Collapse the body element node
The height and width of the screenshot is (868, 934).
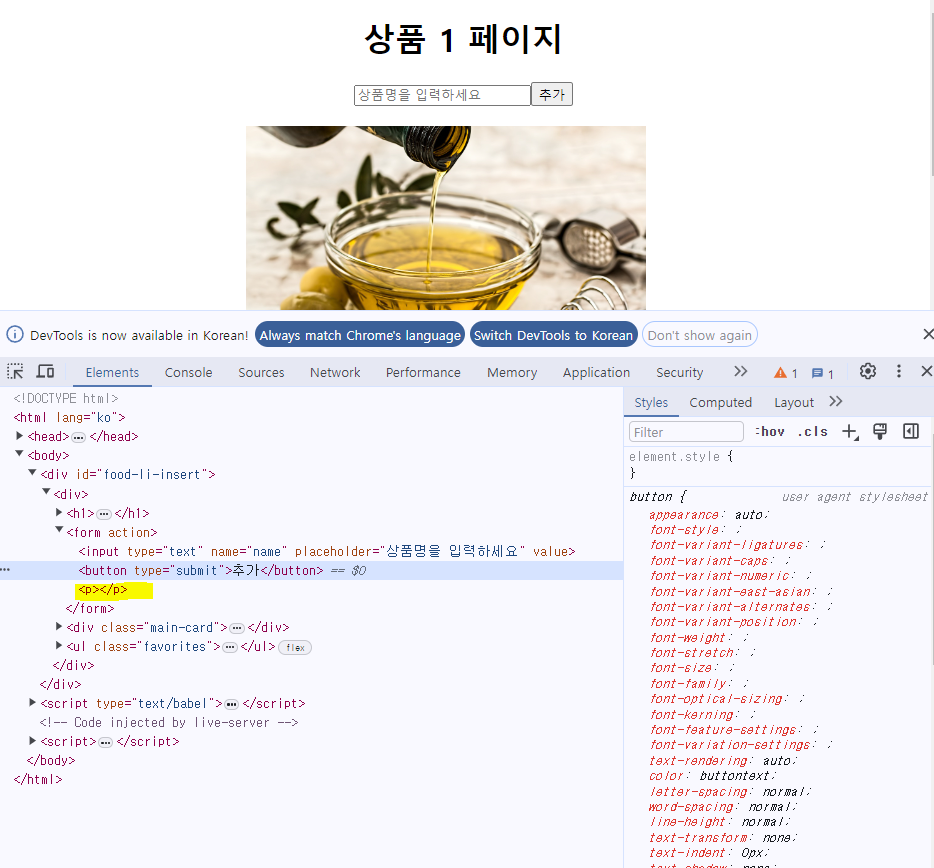point(20,454)
